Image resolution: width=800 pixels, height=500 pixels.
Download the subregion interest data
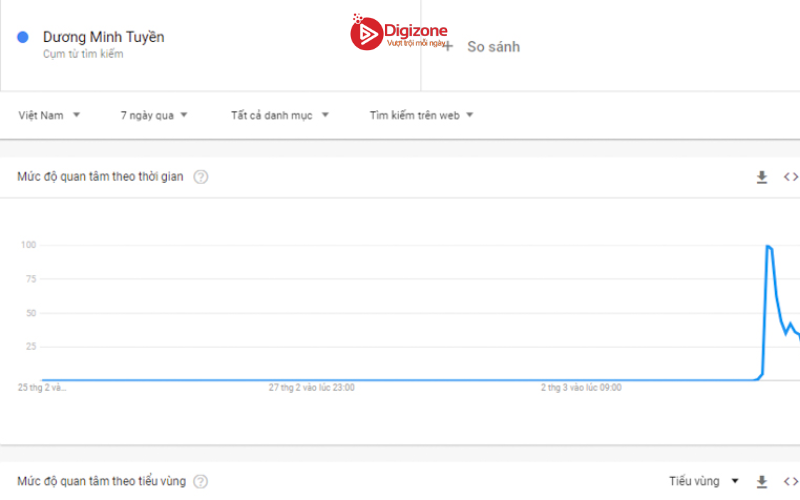tap(762, 481)
